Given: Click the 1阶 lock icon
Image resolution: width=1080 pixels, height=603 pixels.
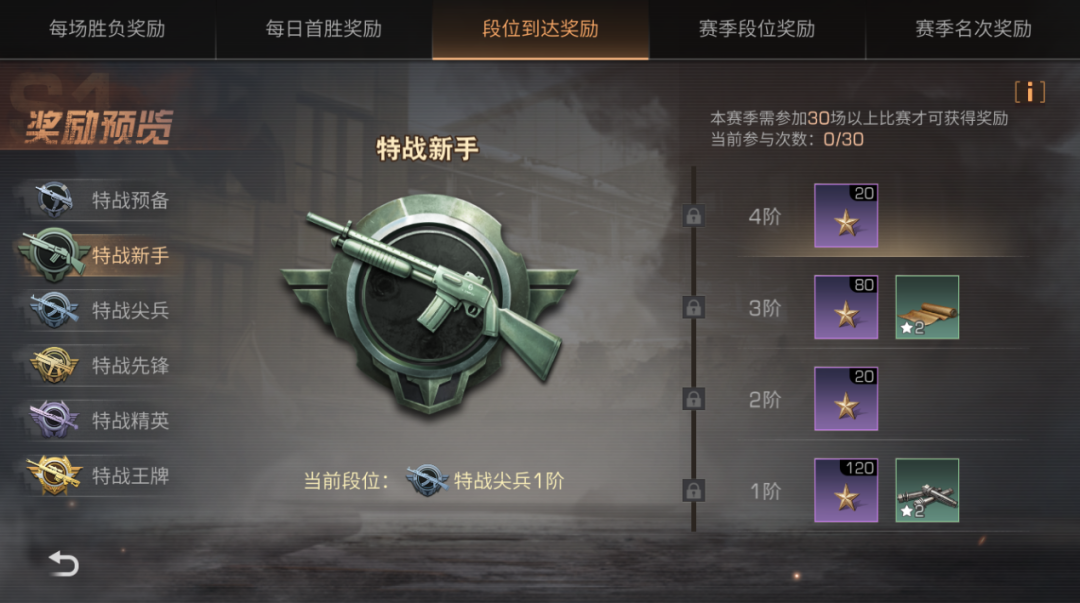Looking at the screenshot, I should tap(694, 491).
